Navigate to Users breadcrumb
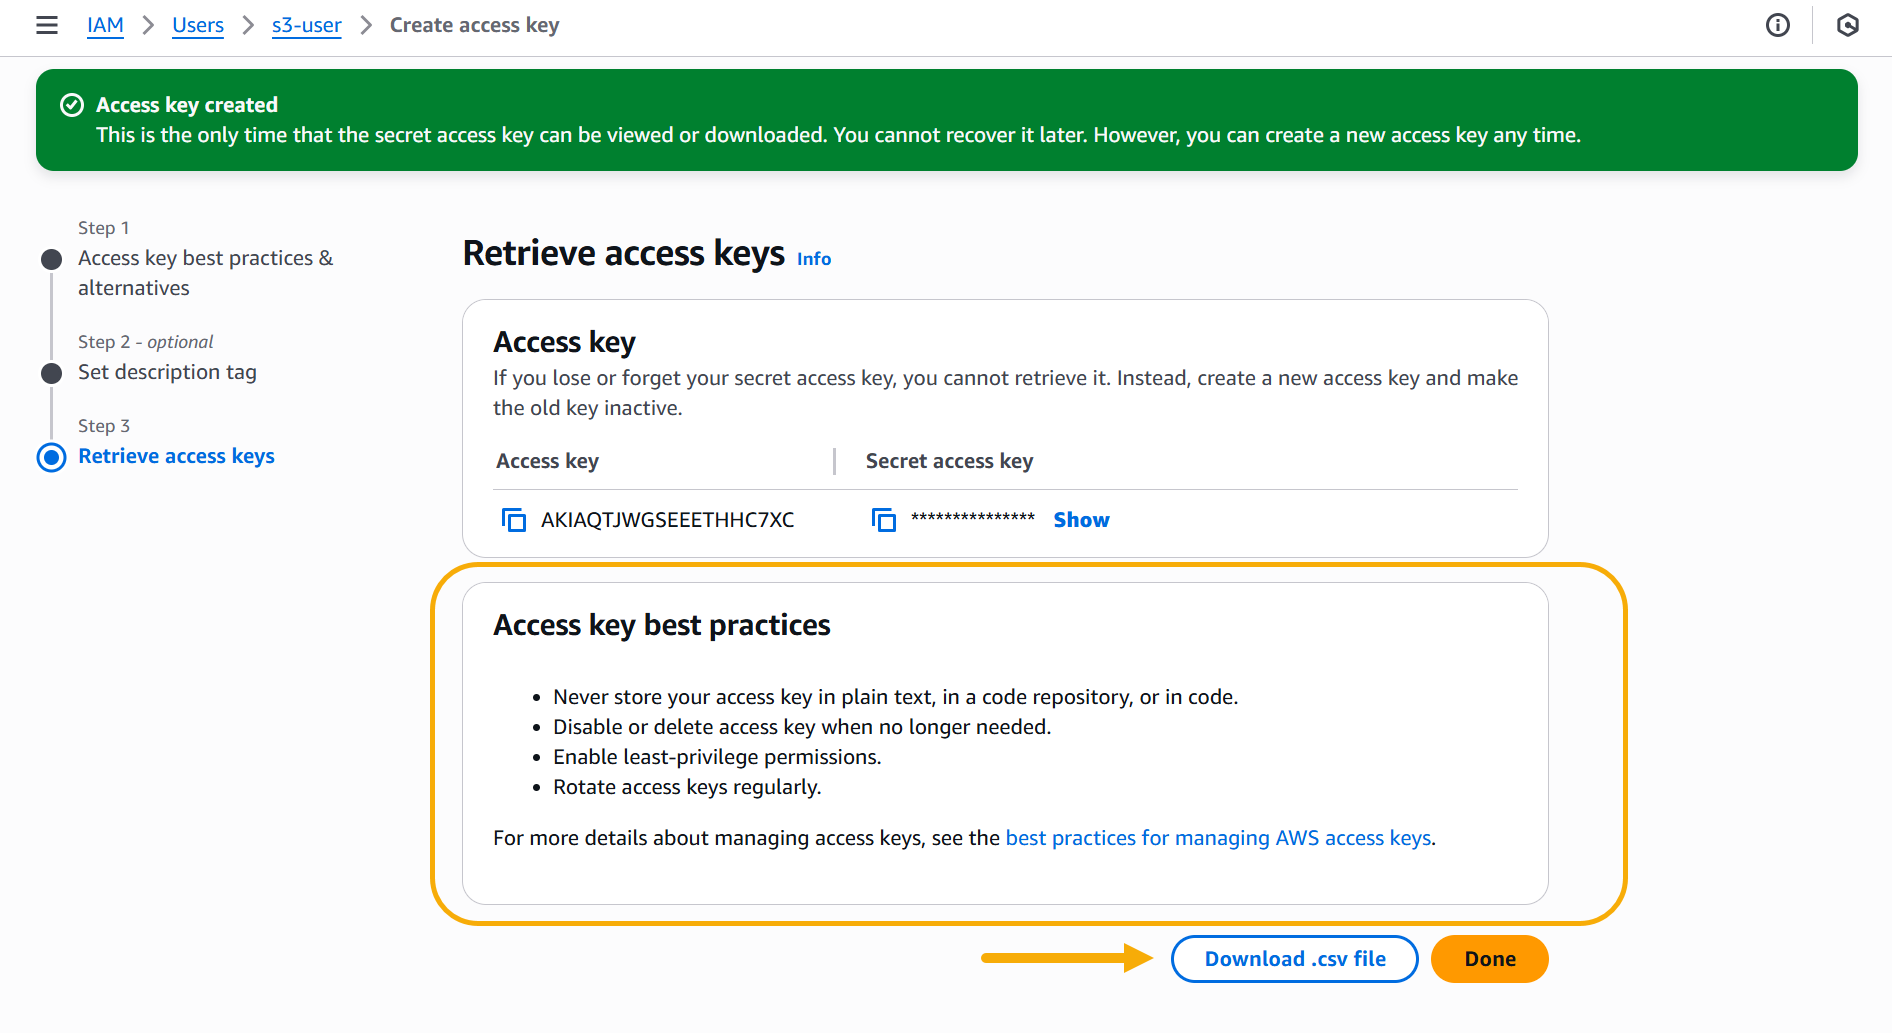 point(198,25)
